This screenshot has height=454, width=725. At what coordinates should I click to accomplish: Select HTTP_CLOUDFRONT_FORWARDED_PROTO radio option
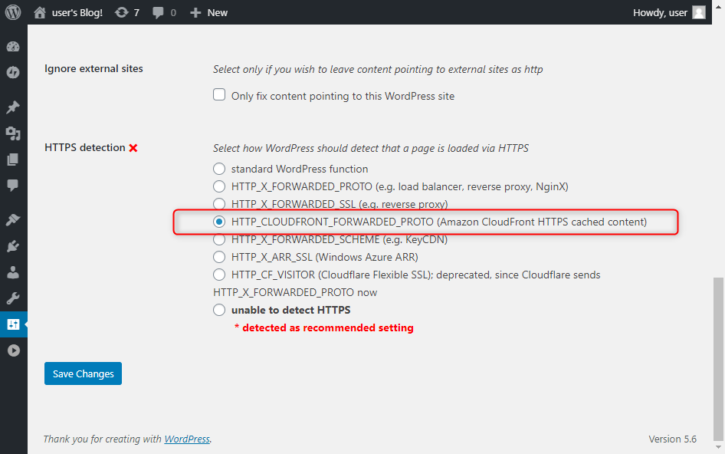click(x=219, y=221)
